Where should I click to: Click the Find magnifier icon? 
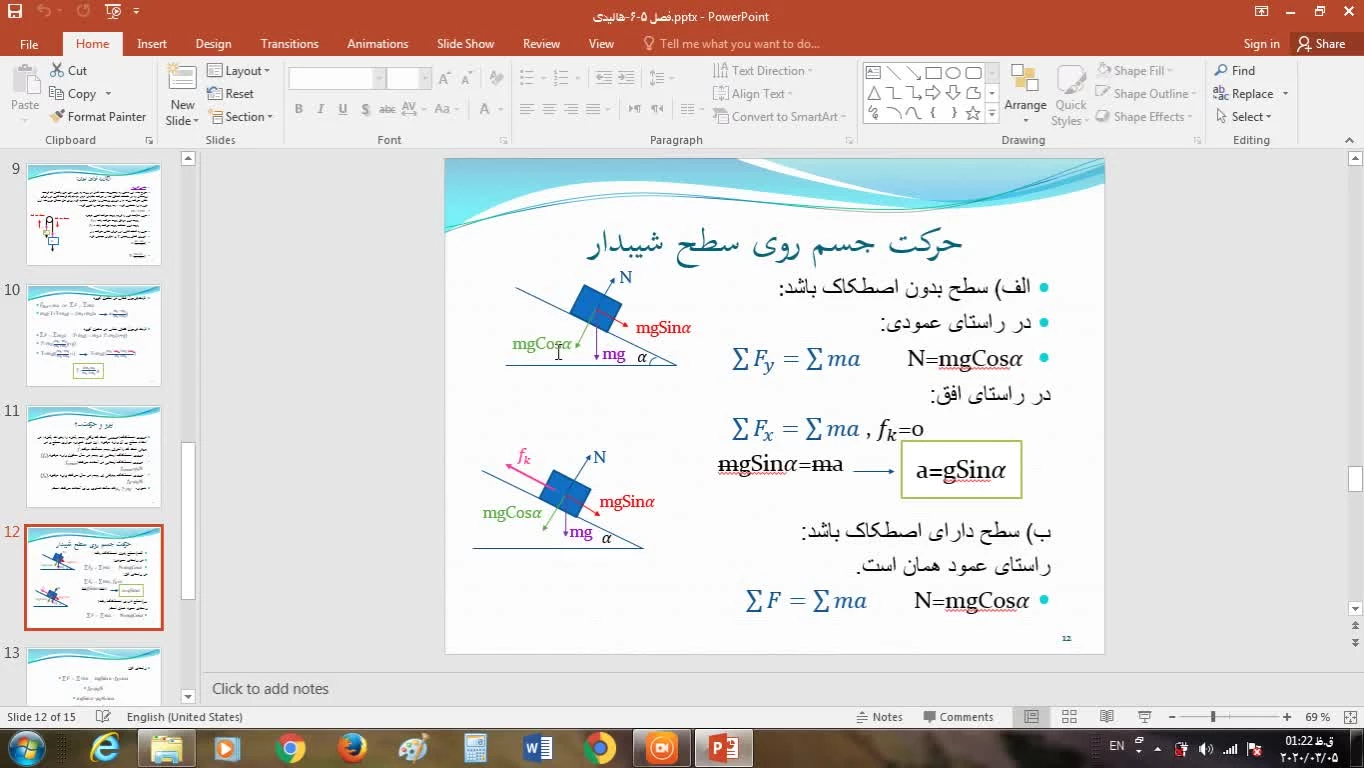(x=1221, y=71)
